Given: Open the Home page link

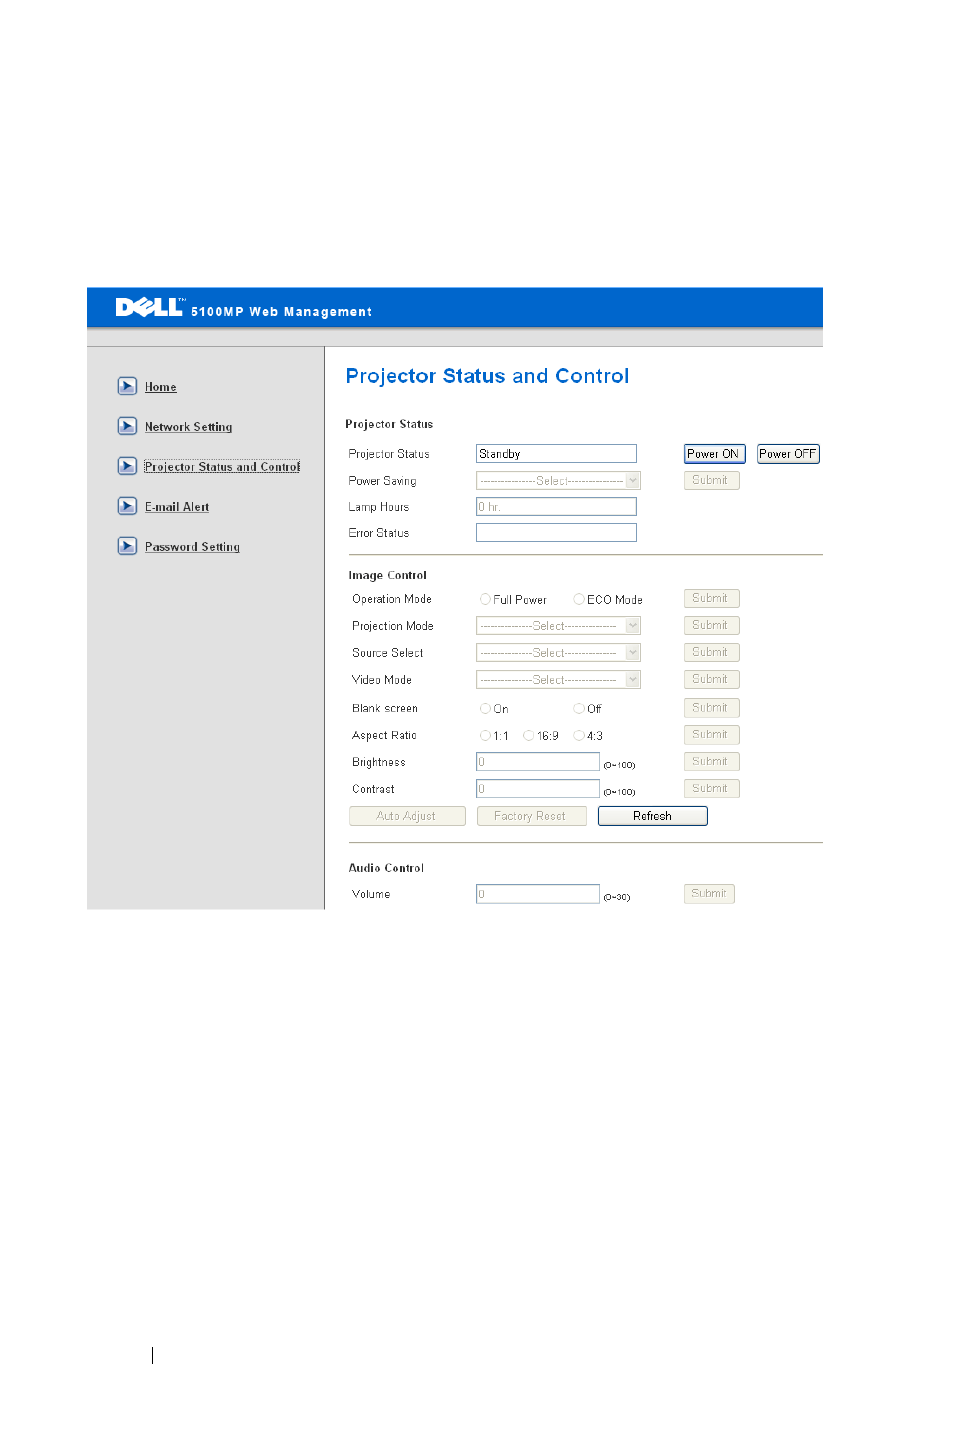Looking at the screenshot, I should point(160,387).
